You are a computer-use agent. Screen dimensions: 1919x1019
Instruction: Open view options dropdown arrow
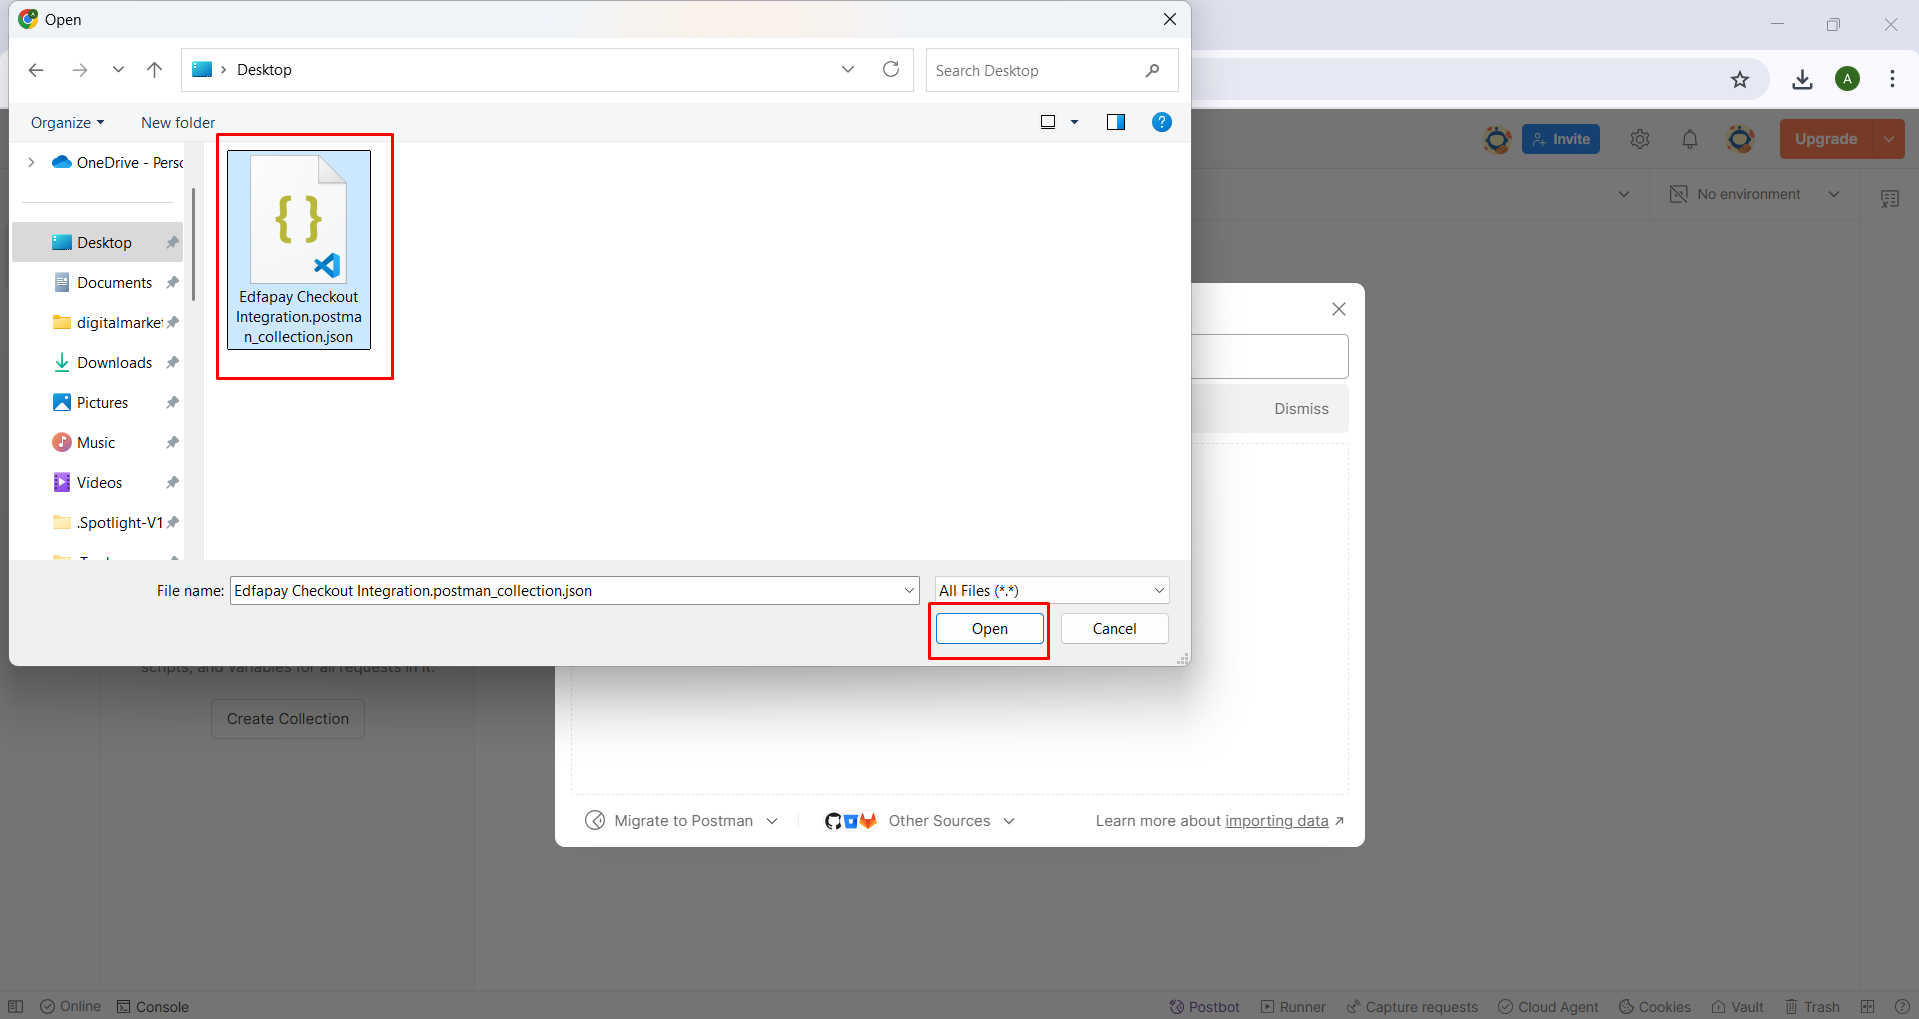tap(1075, 122)
